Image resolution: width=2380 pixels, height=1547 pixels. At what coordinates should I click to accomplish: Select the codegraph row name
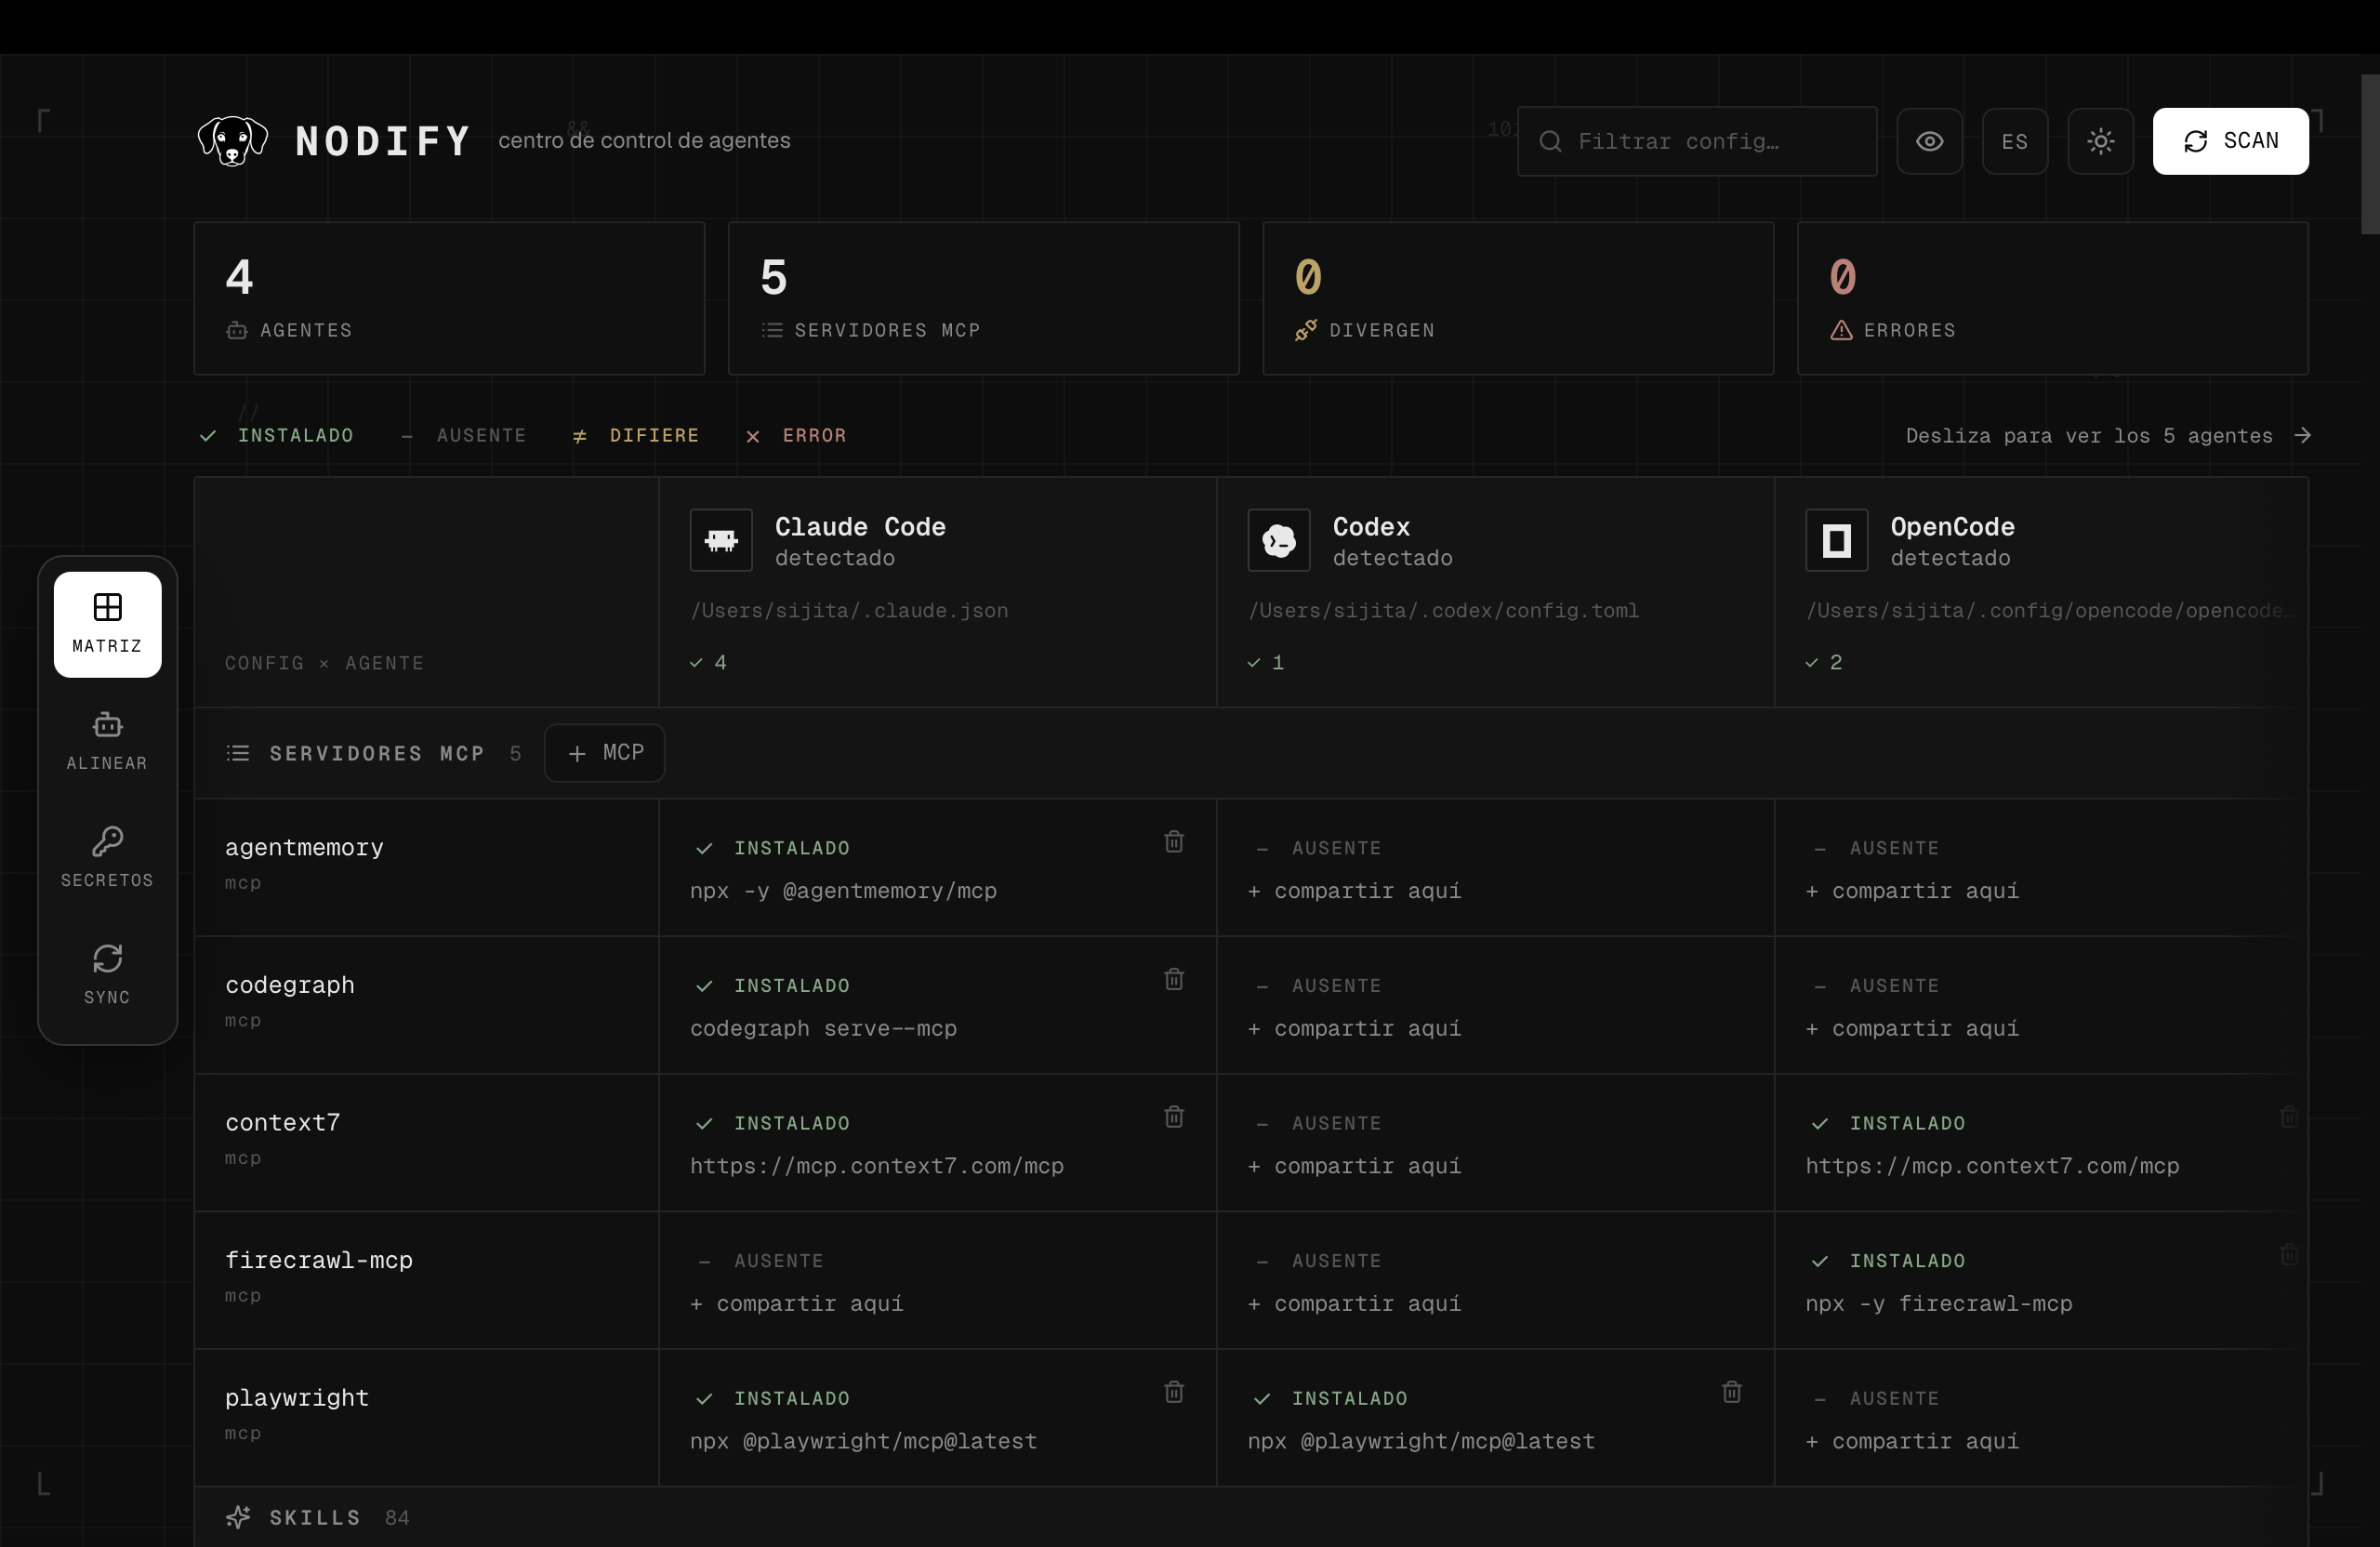click(290, 985)
